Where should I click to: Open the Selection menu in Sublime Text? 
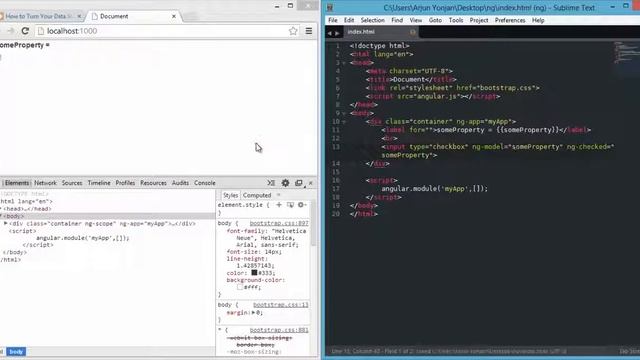point(373,20)
